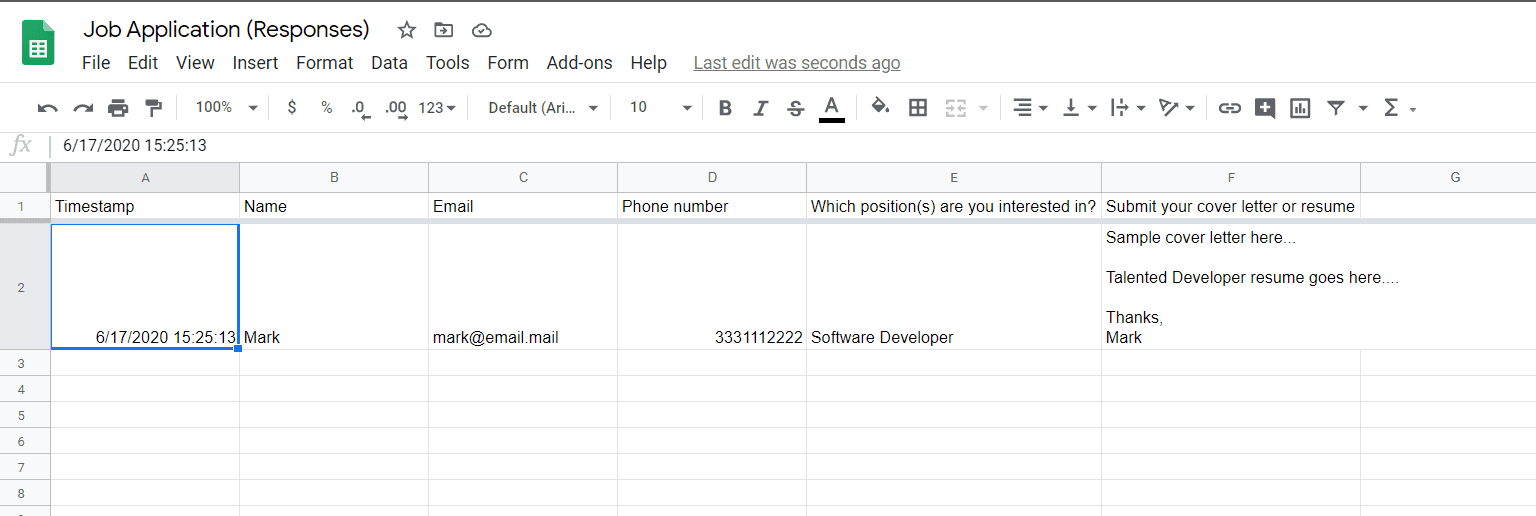Expand the font family dropdown

coord(543,108)
